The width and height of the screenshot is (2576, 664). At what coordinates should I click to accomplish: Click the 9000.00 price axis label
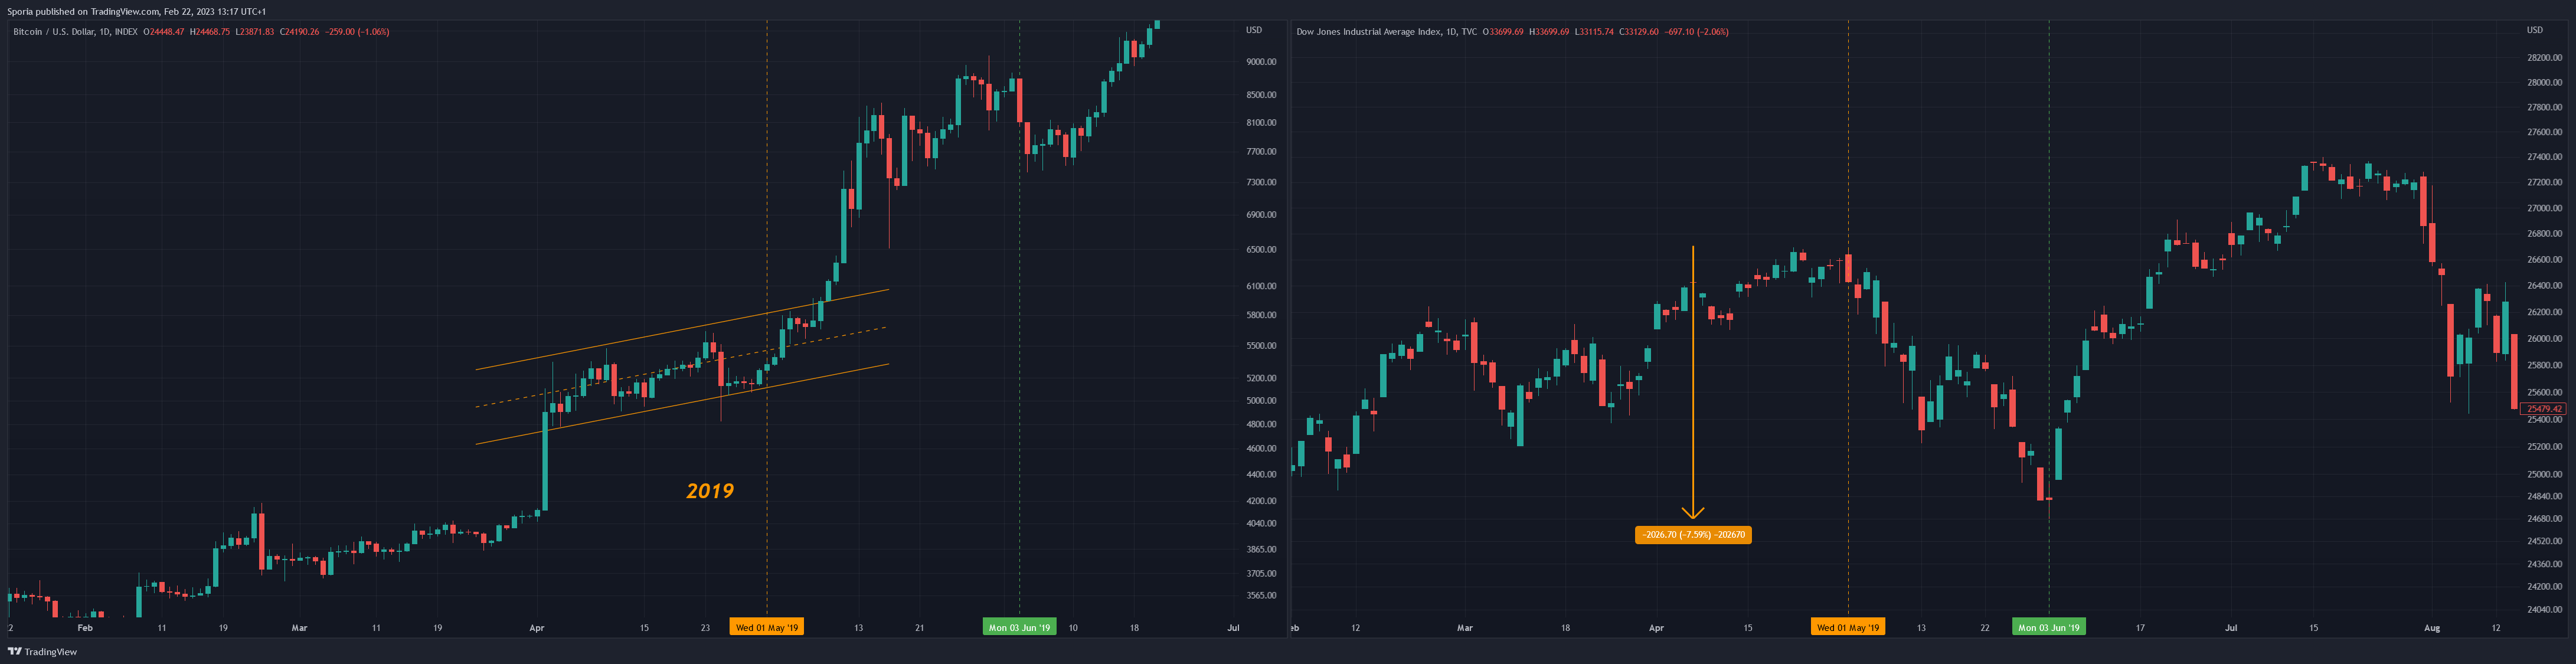1261,62
